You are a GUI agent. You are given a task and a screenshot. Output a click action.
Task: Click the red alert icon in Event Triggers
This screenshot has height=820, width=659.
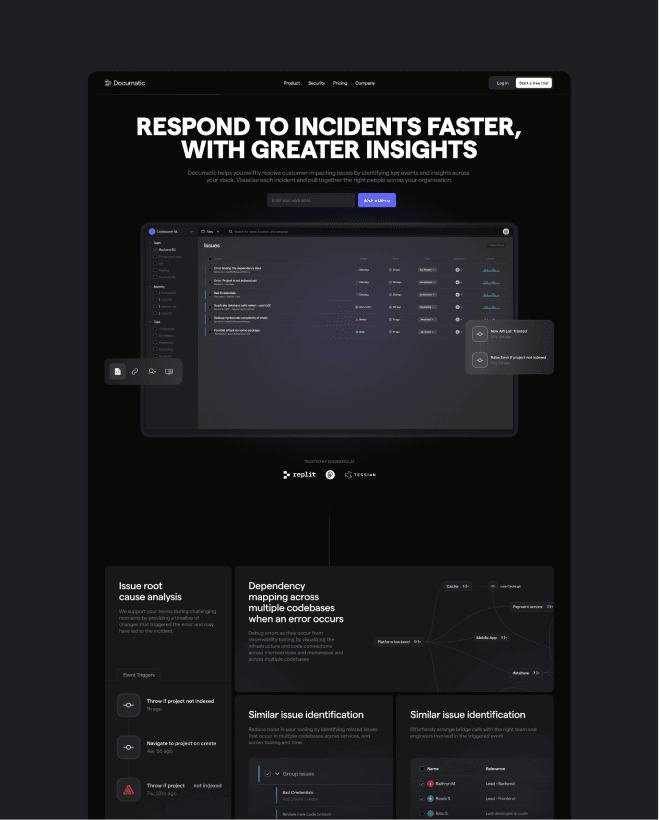[x=128, y=790]
